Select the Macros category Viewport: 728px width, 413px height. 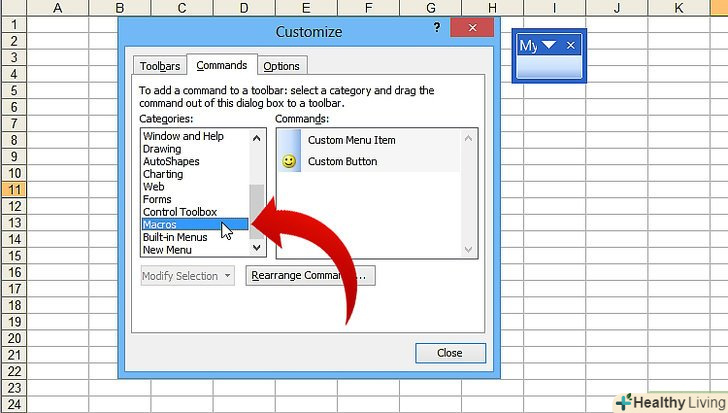pyautogui.click(x=195, y=225)
